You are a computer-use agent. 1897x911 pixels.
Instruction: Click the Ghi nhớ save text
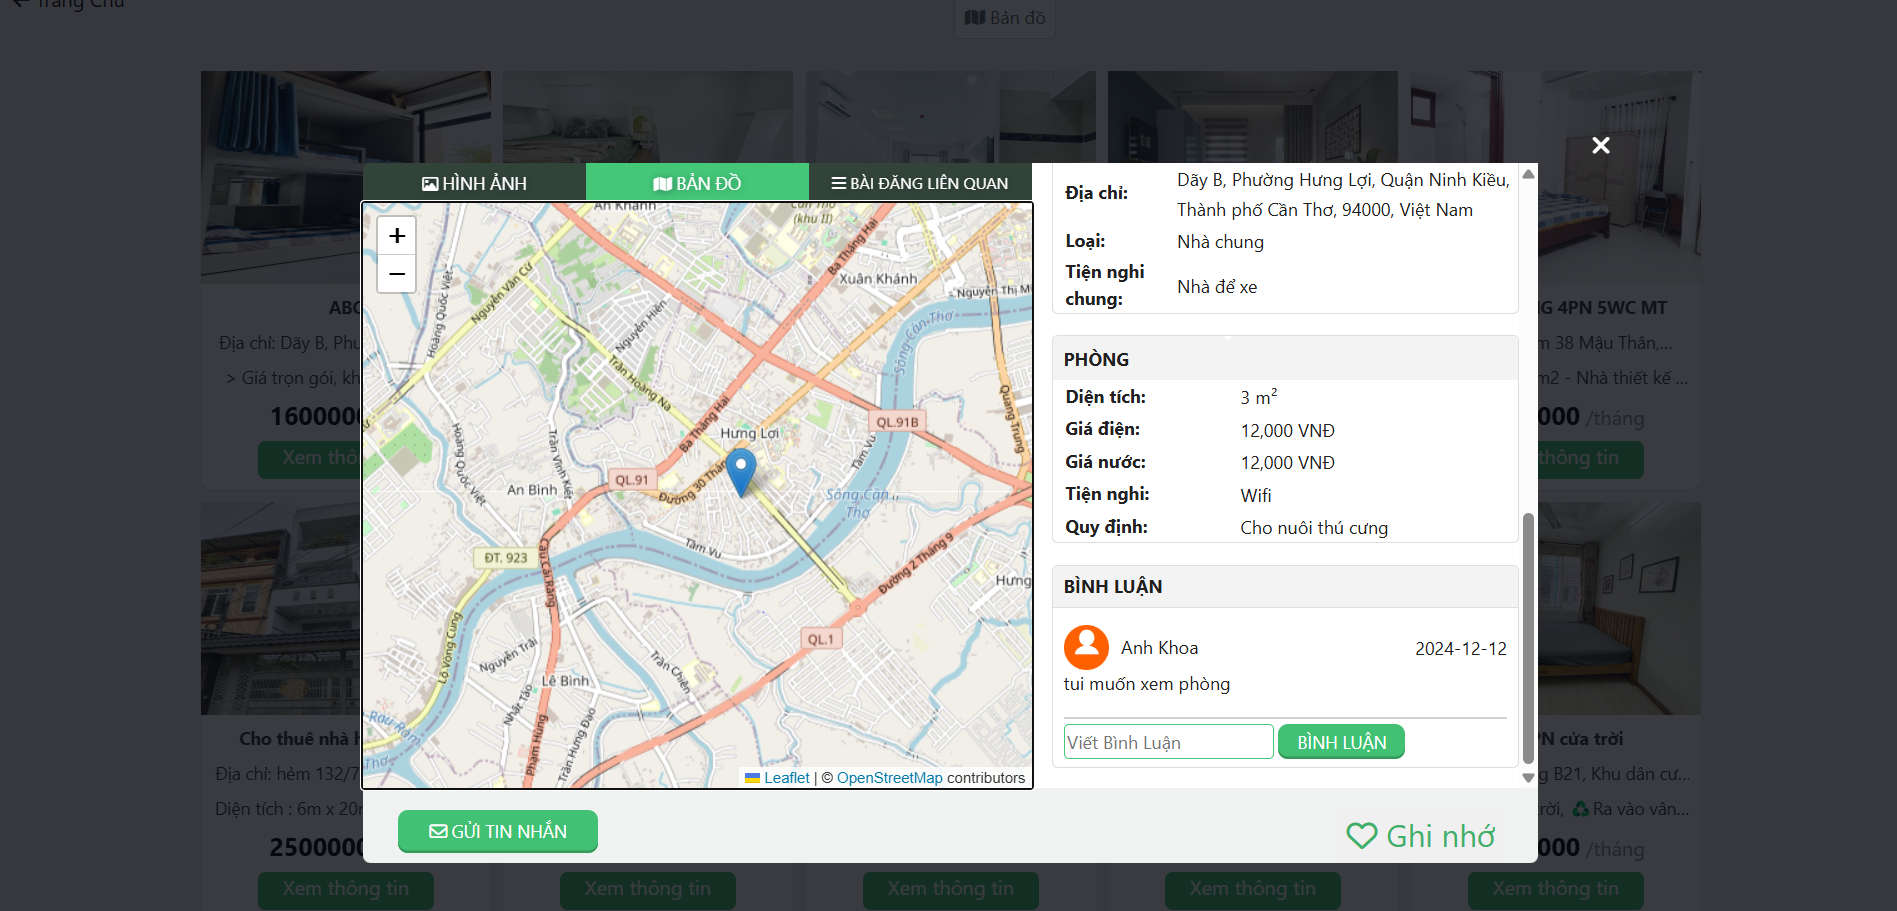pyautogui.click(x=1441, y=836)
